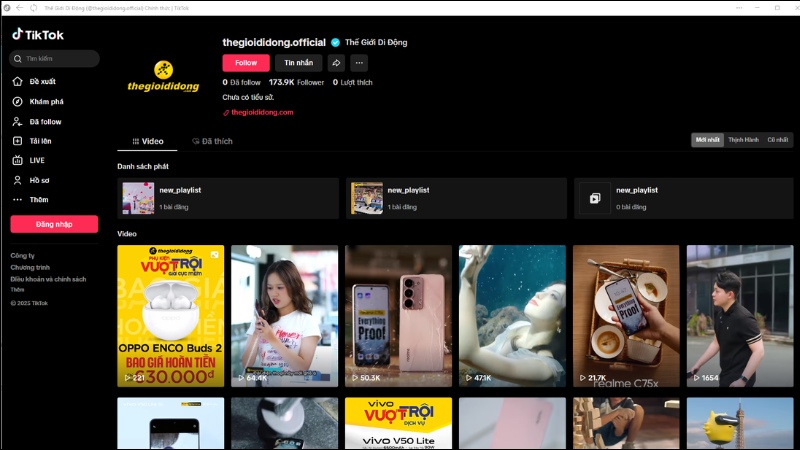
Task: Click browser back arrow
Action: point(19,8)
